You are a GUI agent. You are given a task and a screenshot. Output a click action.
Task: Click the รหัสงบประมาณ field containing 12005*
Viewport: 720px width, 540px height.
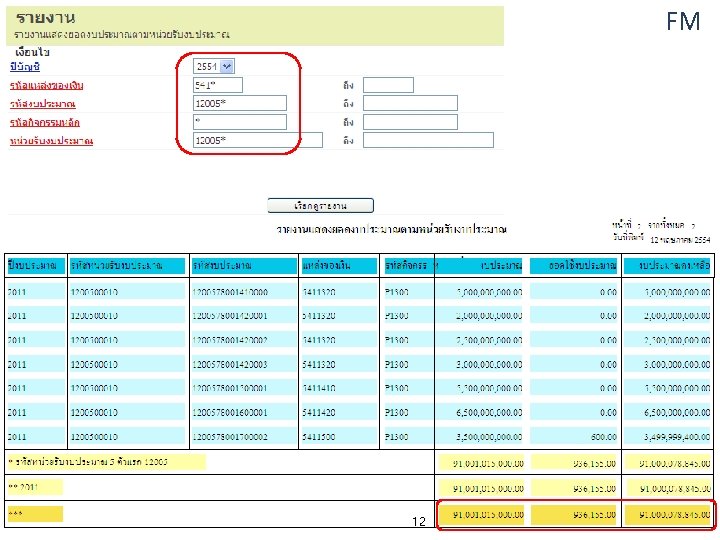coord(240,103)
